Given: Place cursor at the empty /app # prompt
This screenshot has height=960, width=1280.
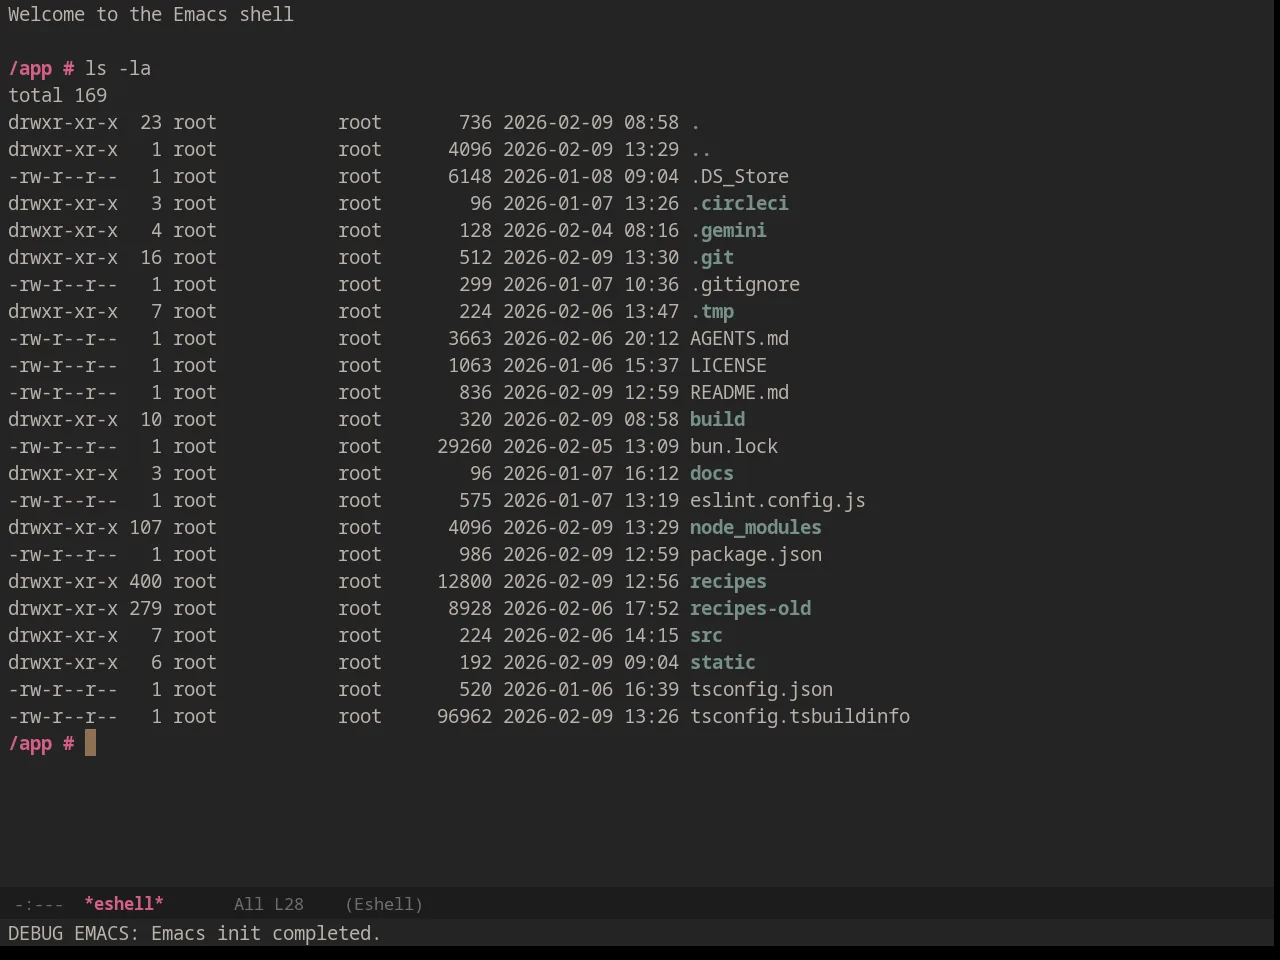Looking at the screenshot, I should pyautogui.click(x=90, y=743).
